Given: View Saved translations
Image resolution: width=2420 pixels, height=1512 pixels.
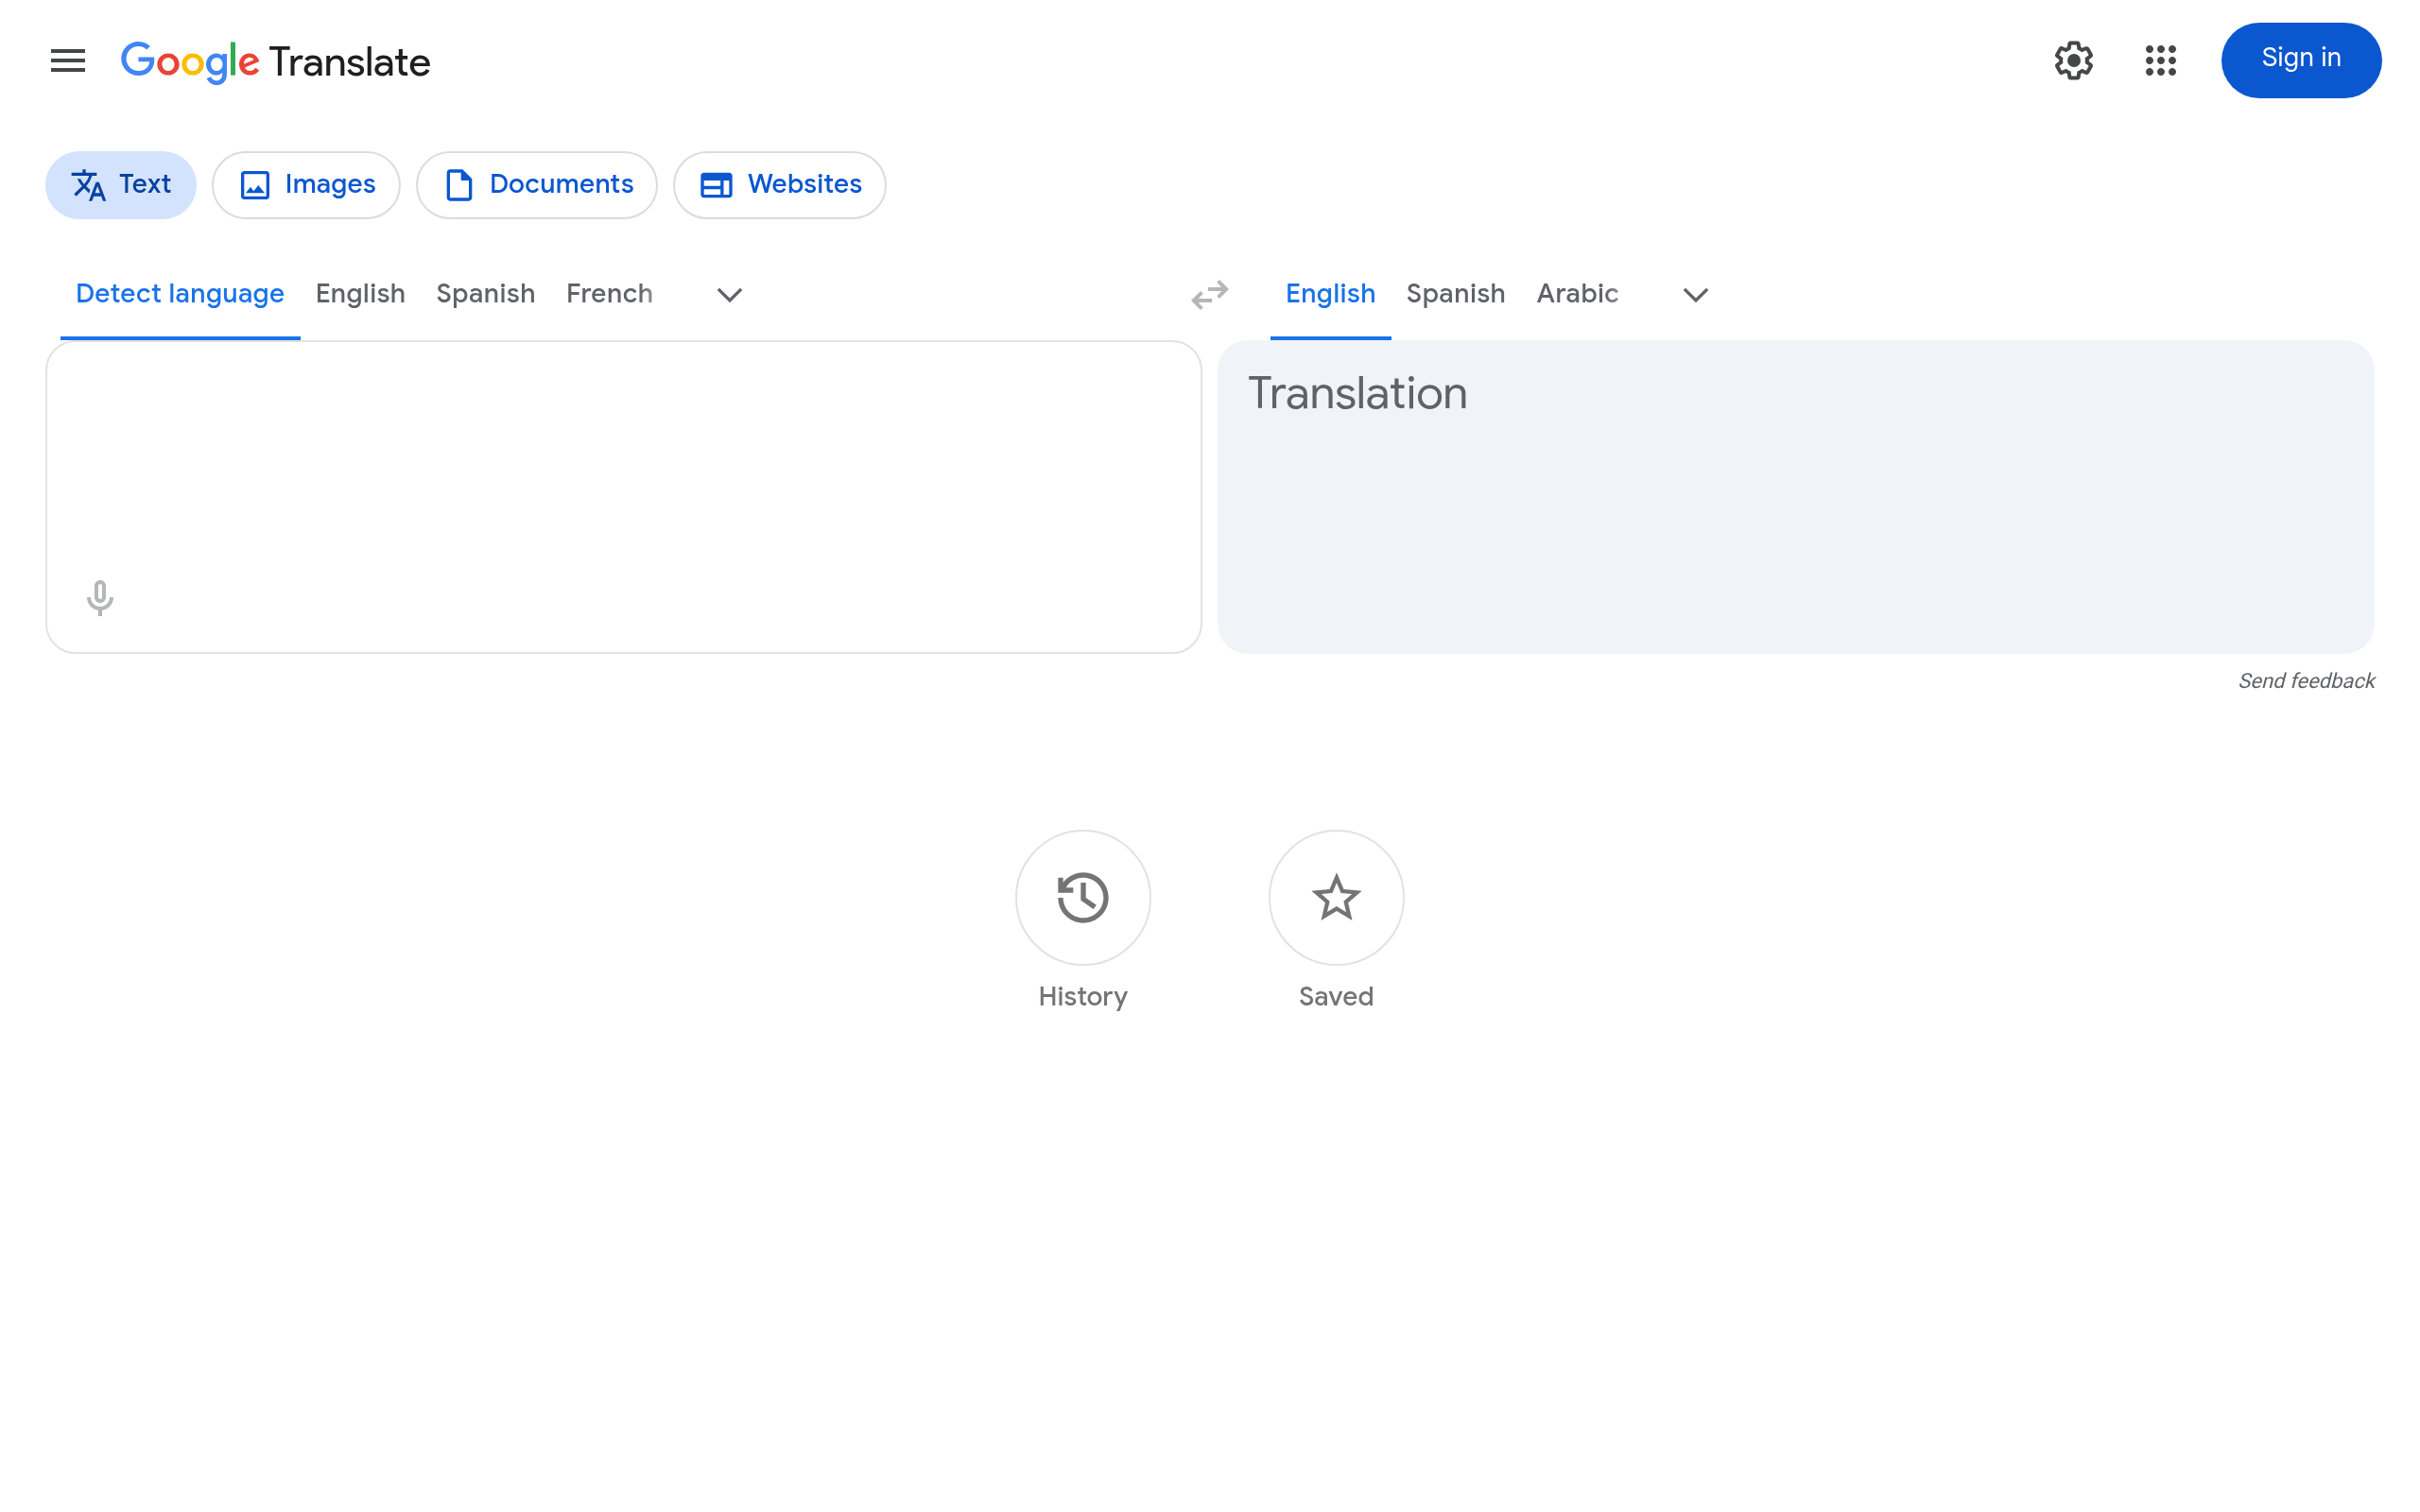Looking at the screenshot, I should [1335, 897].
